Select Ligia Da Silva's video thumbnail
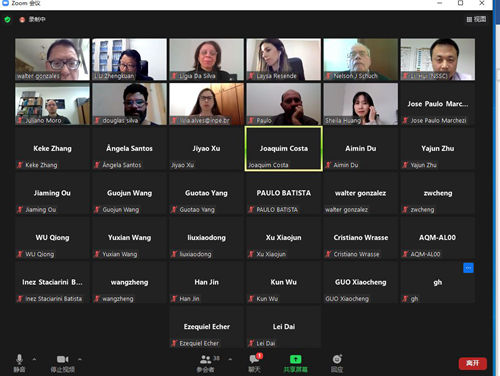The image size is (500, 376). coord(207,59)
